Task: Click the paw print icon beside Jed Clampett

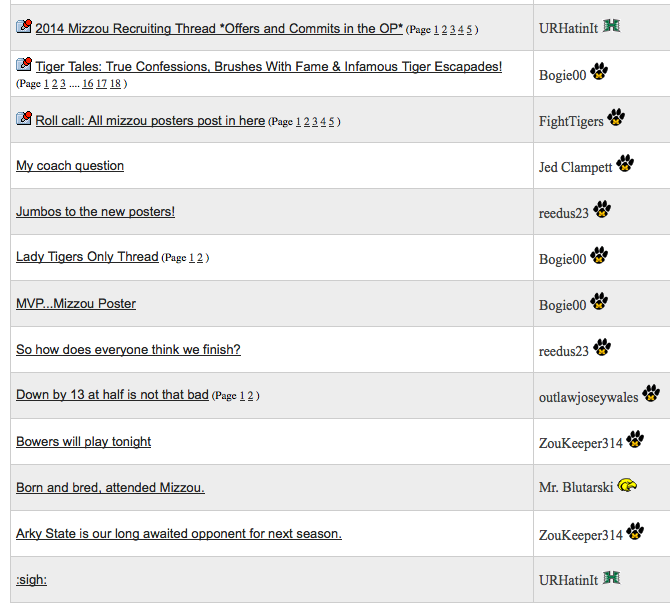Action: pos(625,163)
